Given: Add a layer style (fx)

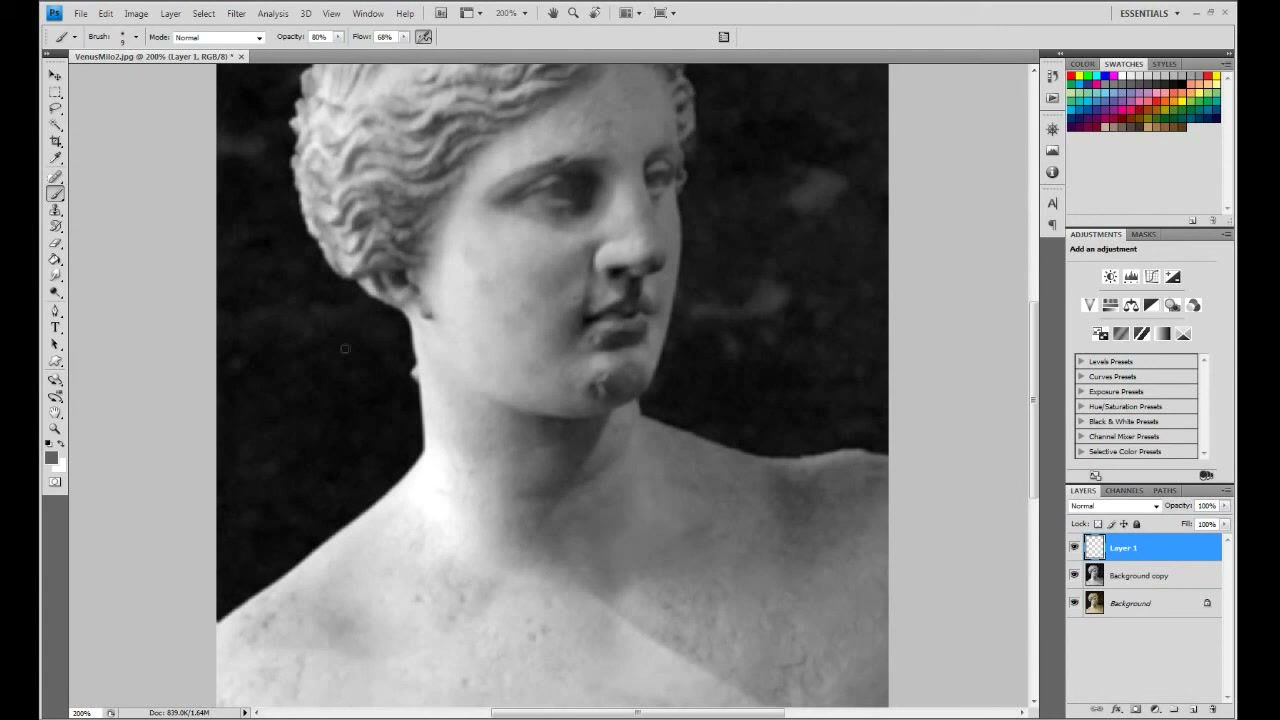Looking at the screenshot, I should click(1116, 709).
